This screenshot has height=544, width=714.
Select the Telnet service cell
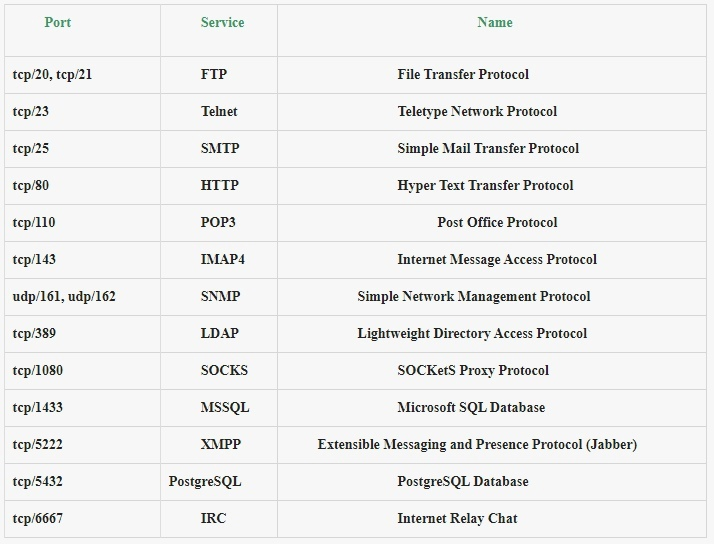(219, 112)
